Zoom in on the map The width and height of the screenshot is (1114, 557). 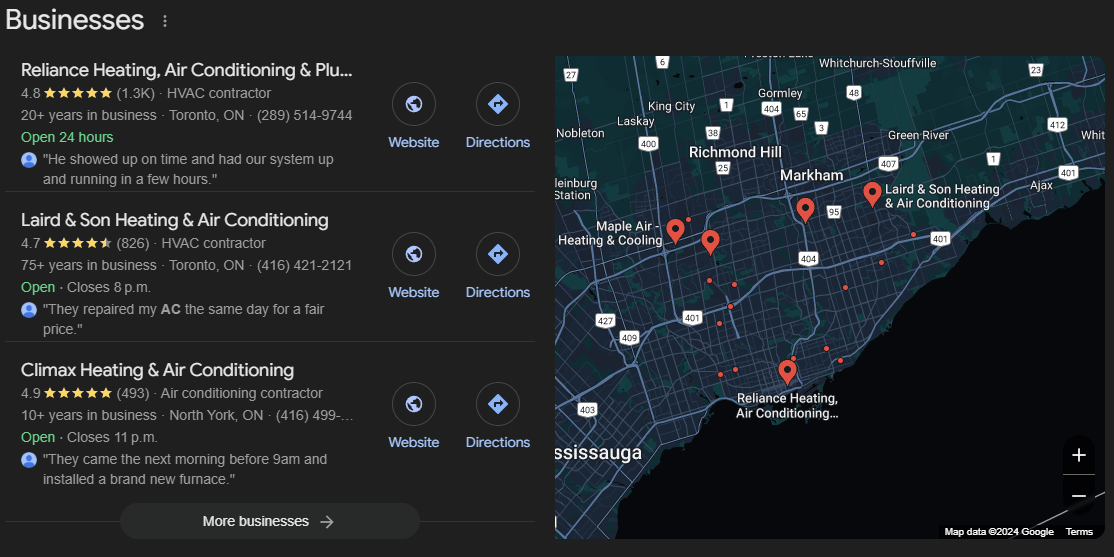(x=1078, y=456)
